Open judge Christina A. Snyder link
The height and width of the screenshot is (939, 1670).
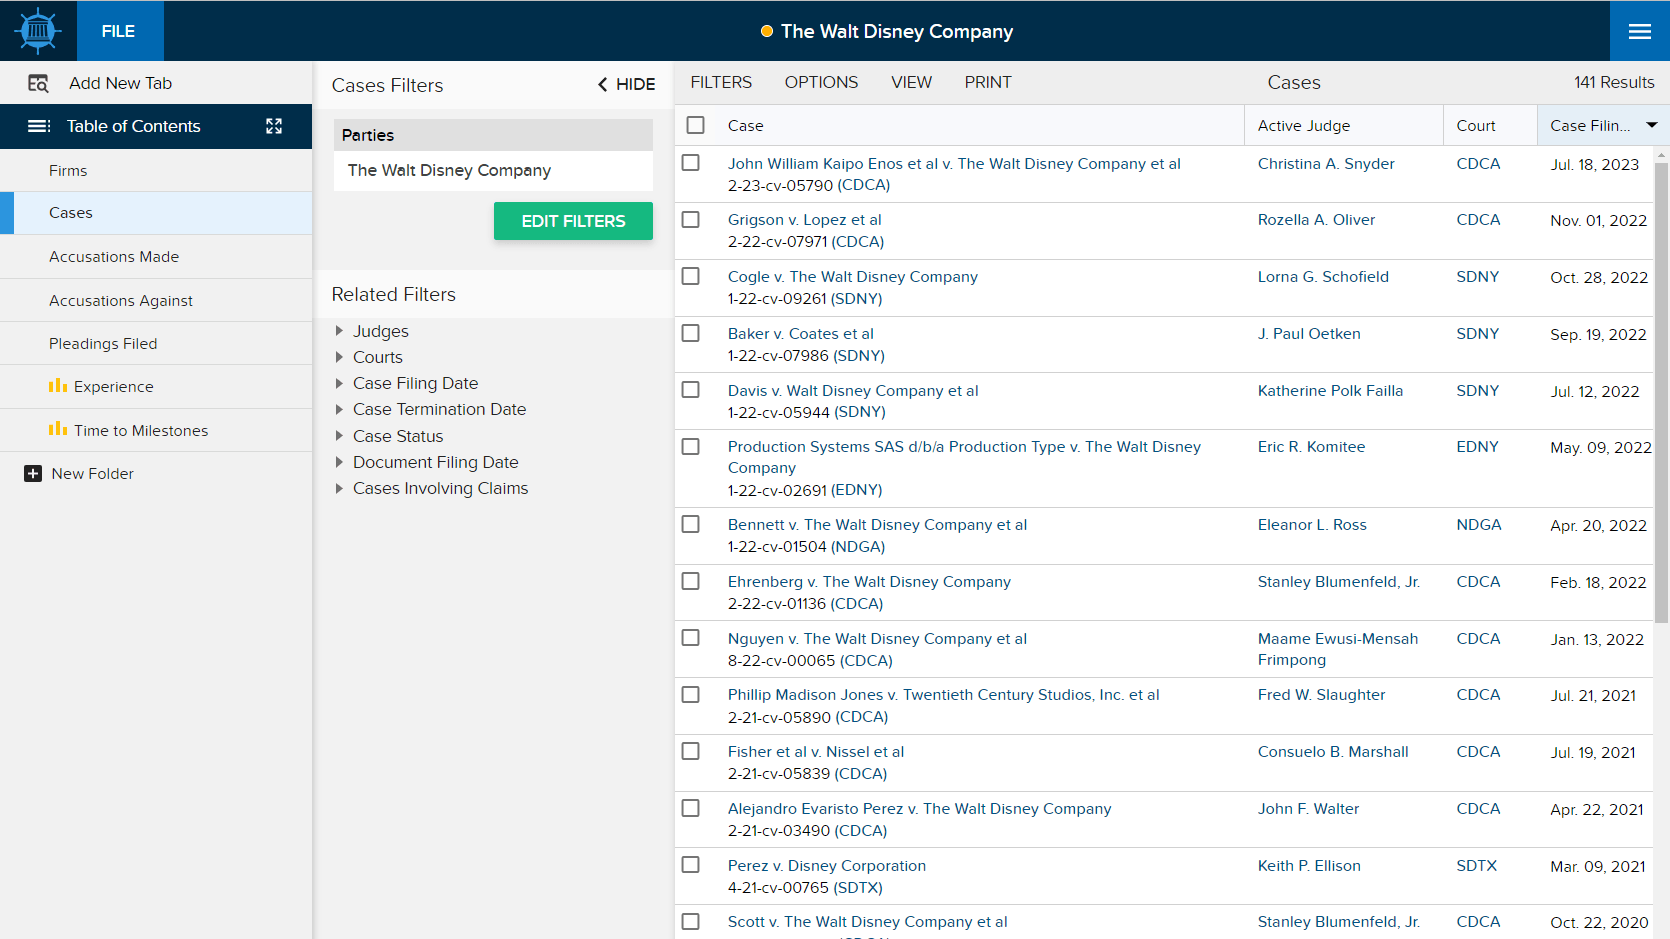tap(1326, 164)
